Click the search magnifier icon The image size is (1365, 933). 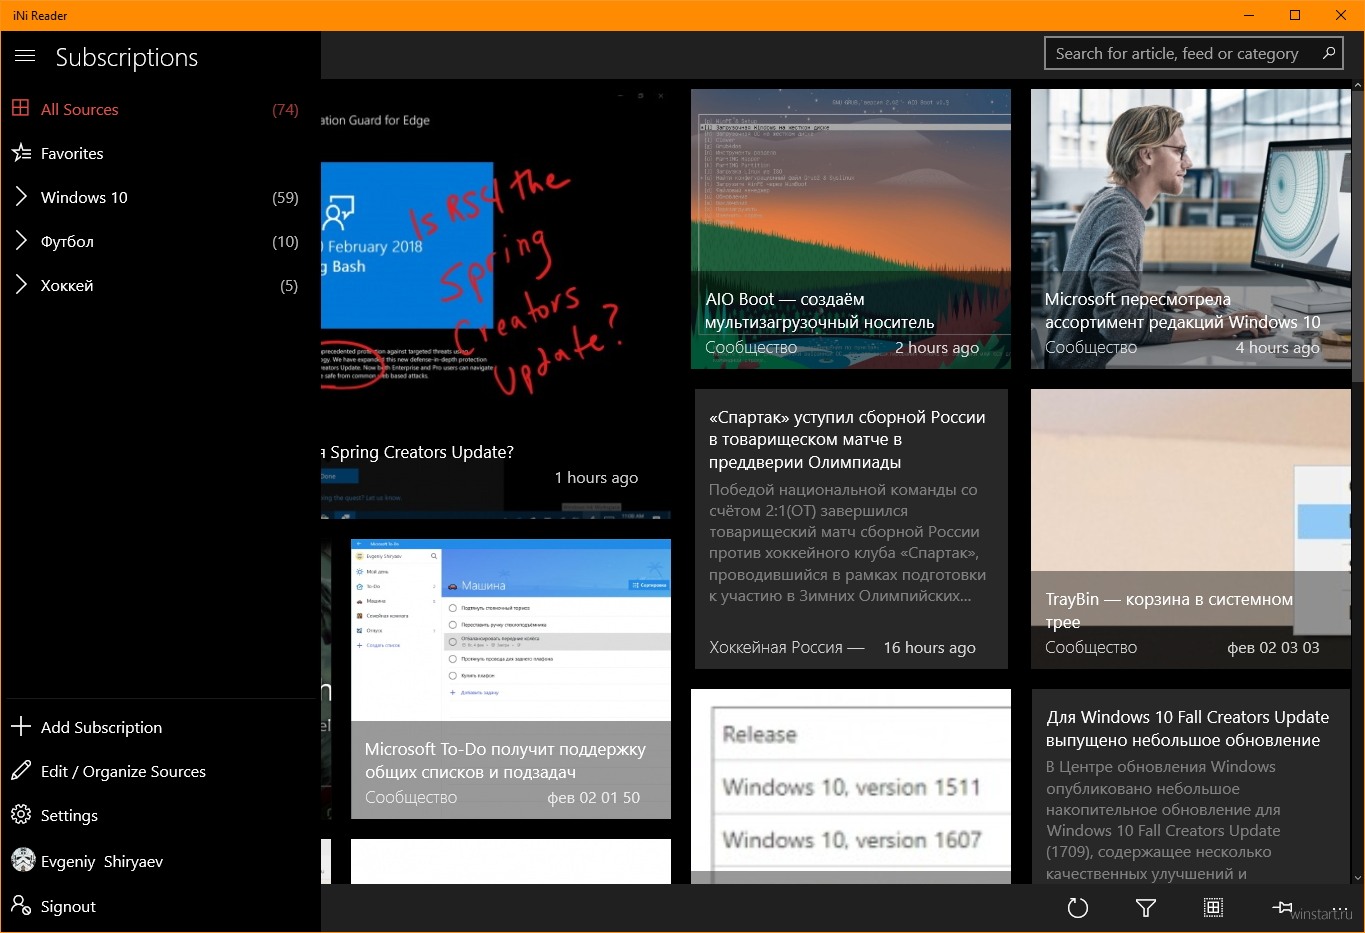1328,53
